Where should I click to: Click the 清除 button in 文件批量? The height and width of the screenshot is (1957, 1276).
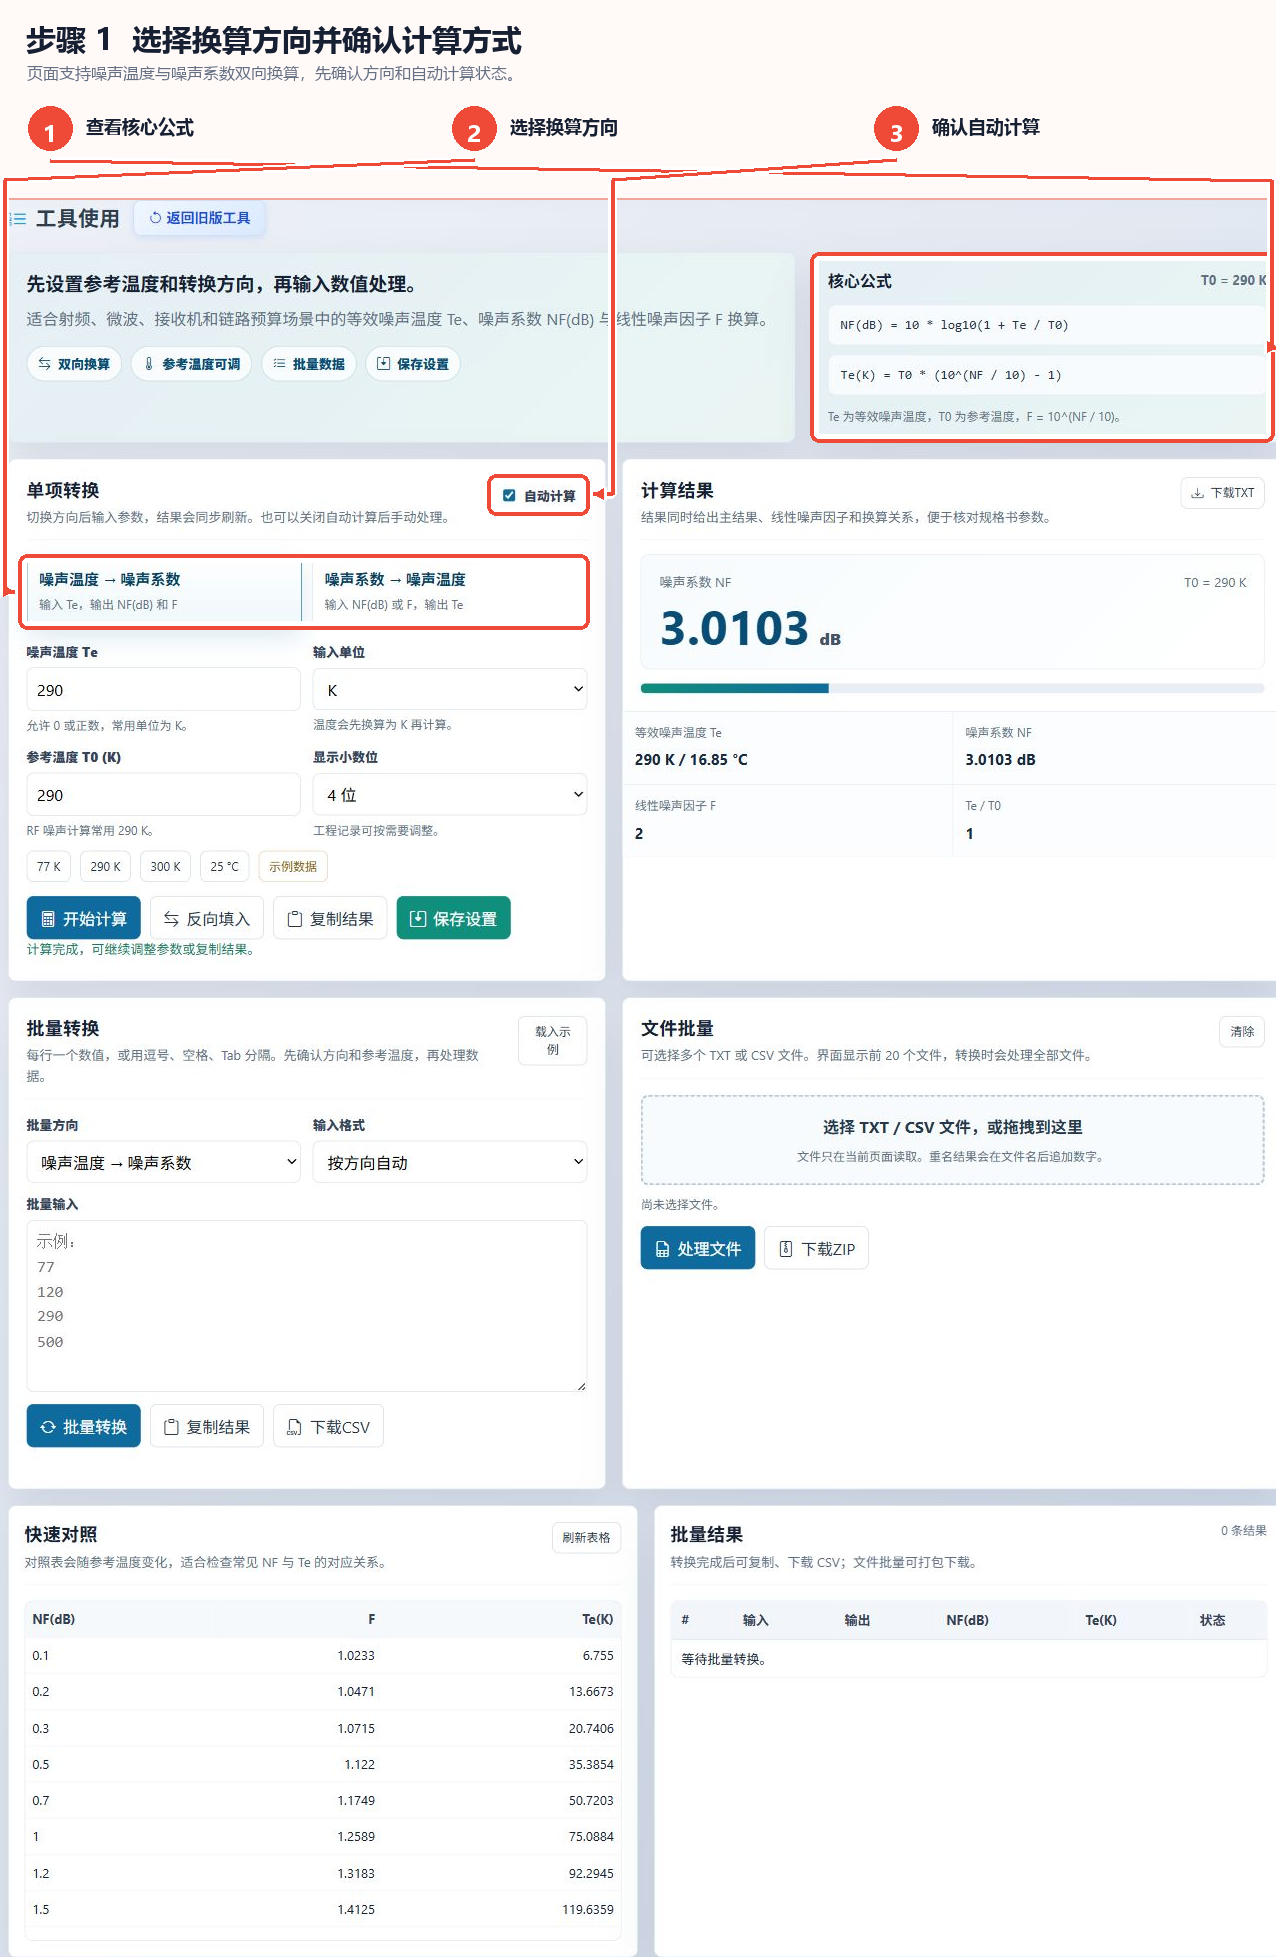point(1242,1031)
